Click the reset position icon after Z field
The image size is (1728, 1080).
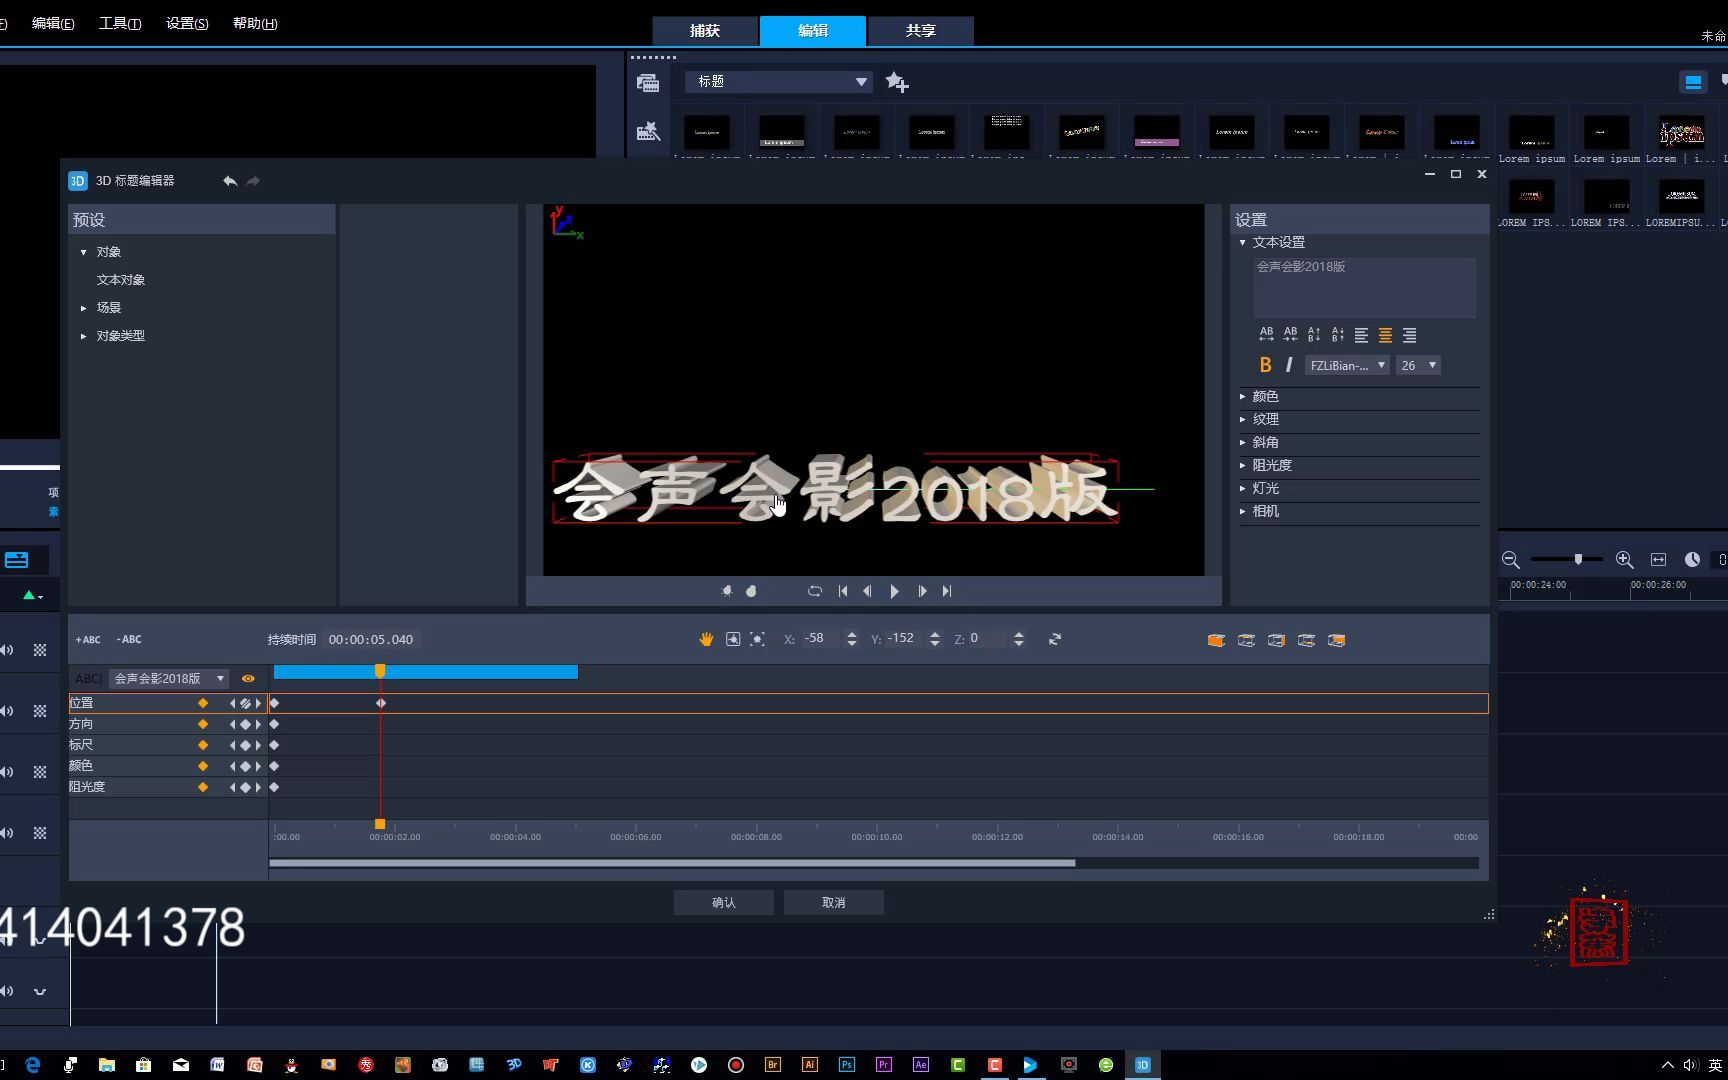click(x=1054, y=639)
